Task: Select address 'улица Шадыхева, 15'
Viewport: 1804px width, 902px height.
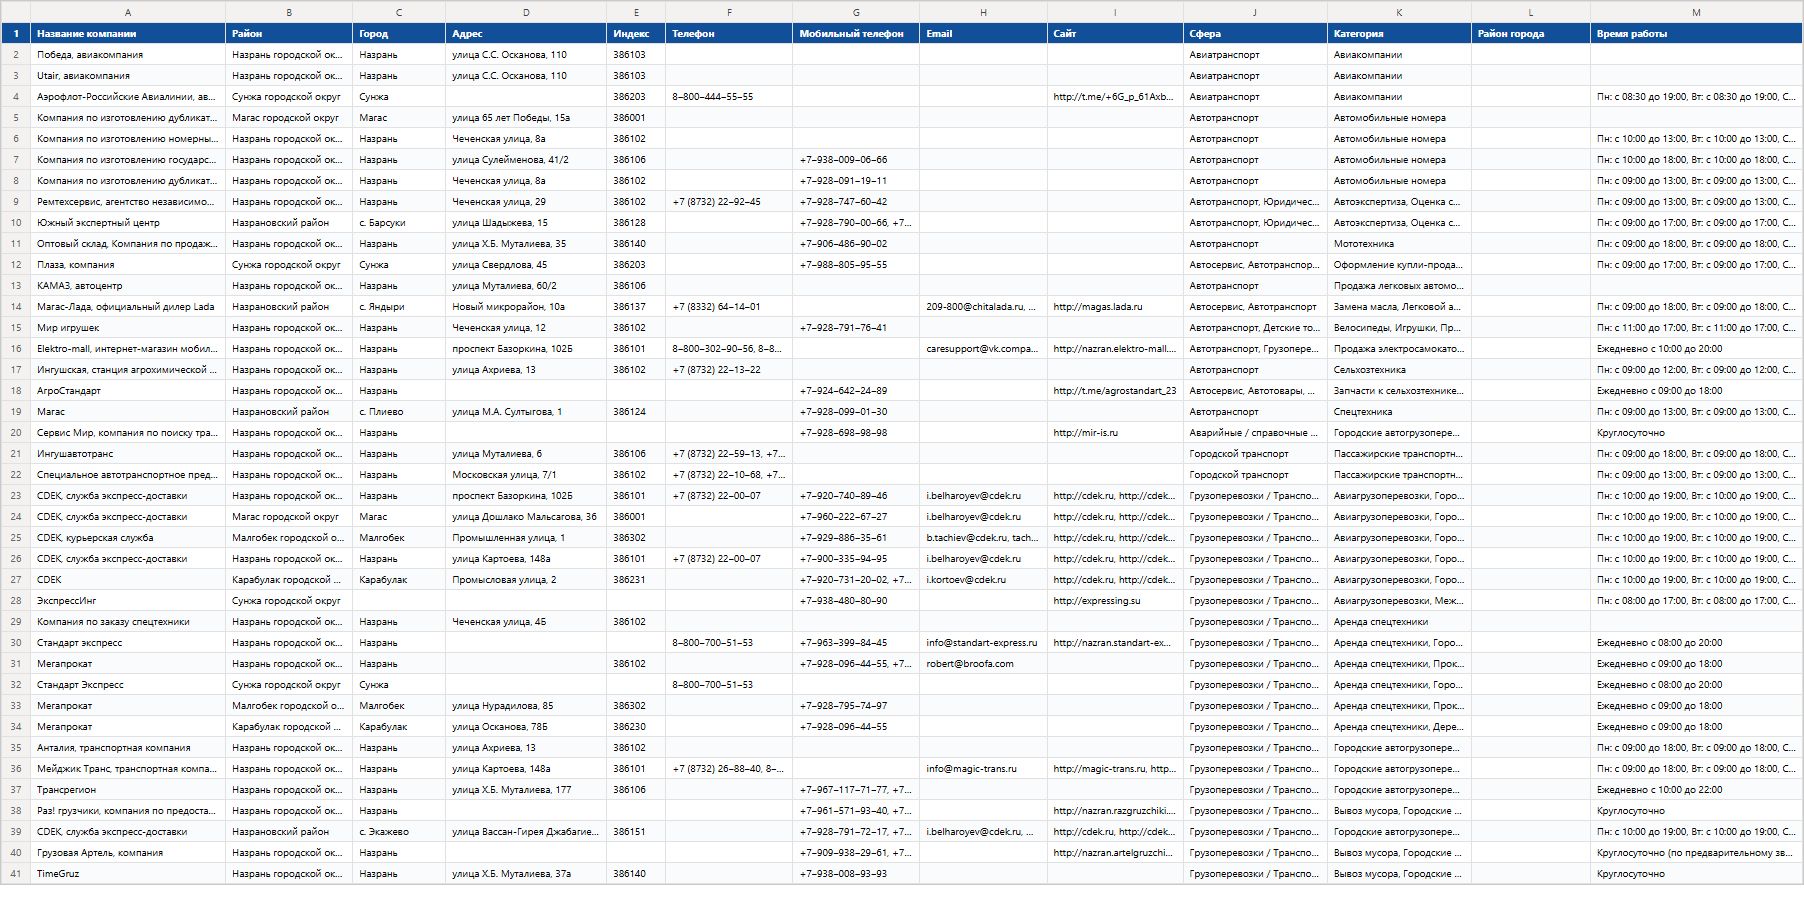Action: [526, 223]
